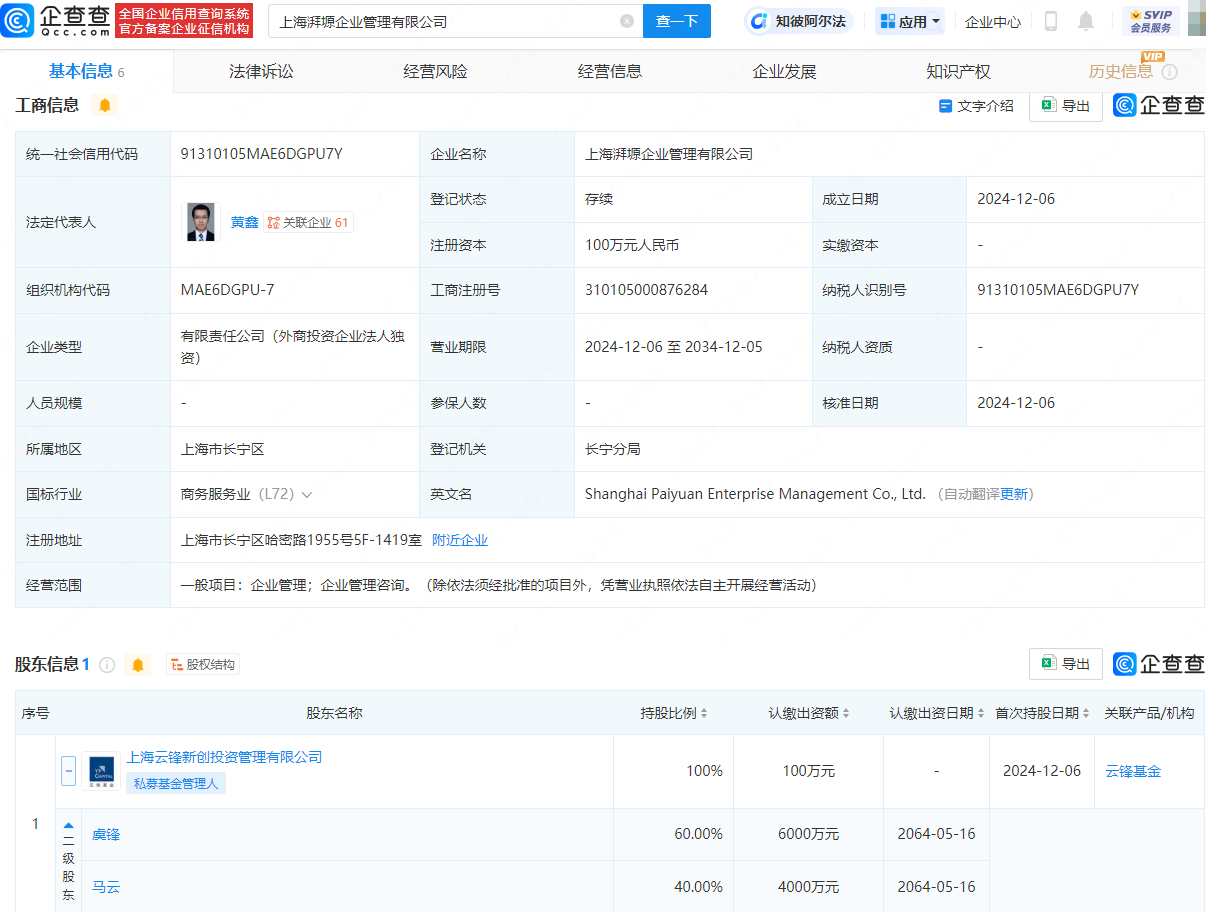
Task: Sort by 持股比例 column arrows
Action: pyautogui.click(x=704, y=714)
